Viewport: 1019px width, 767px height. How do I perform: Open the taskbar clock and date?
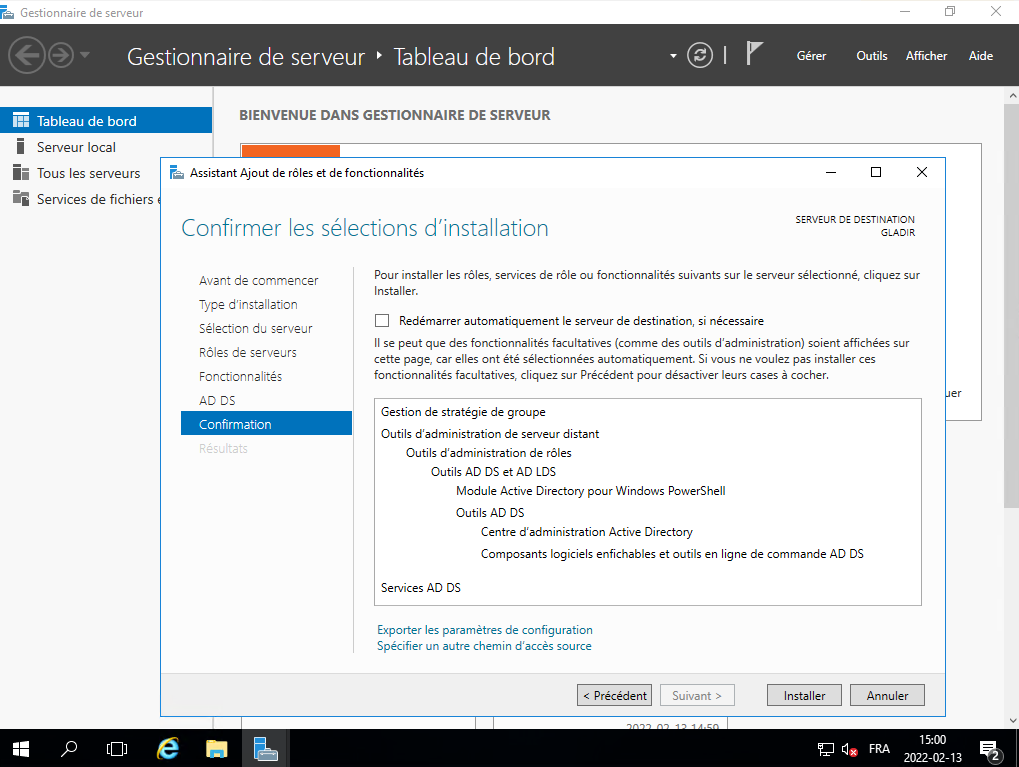click(x=933, y=749)
